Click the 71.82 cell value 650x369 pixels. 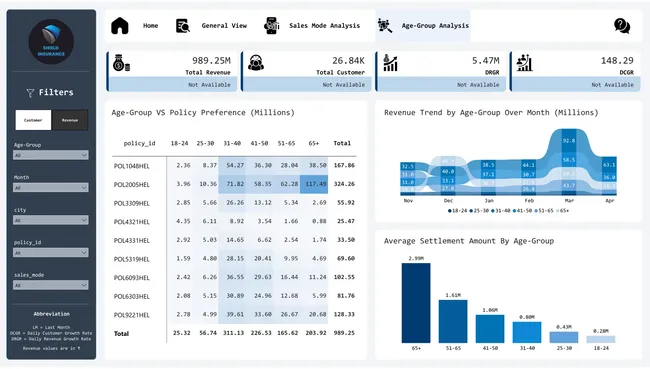tap(235, 184)
